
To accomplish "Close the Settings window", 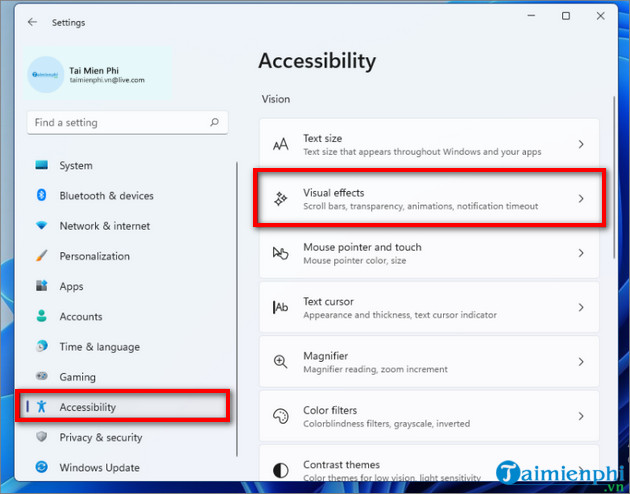I will click(601, 16).
